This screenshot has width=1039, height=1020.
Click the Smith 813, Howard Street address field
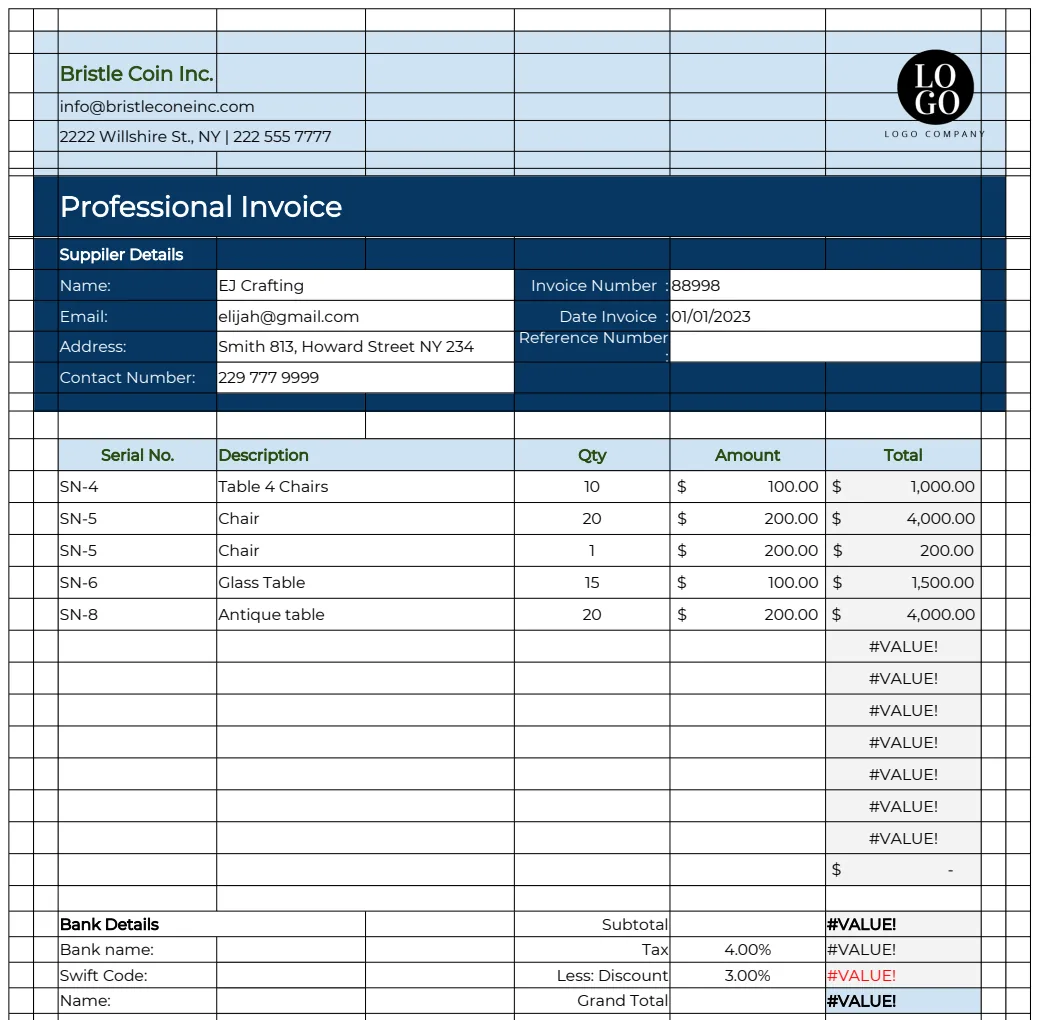point(365,347)
